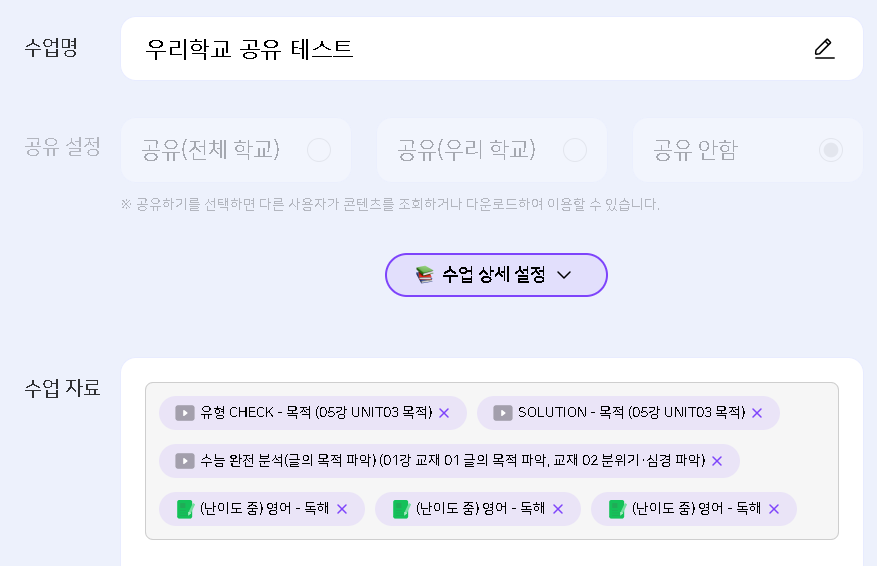
Task: Choose the 공유(우리 학교) sharing option
Action: click(575, 151)
